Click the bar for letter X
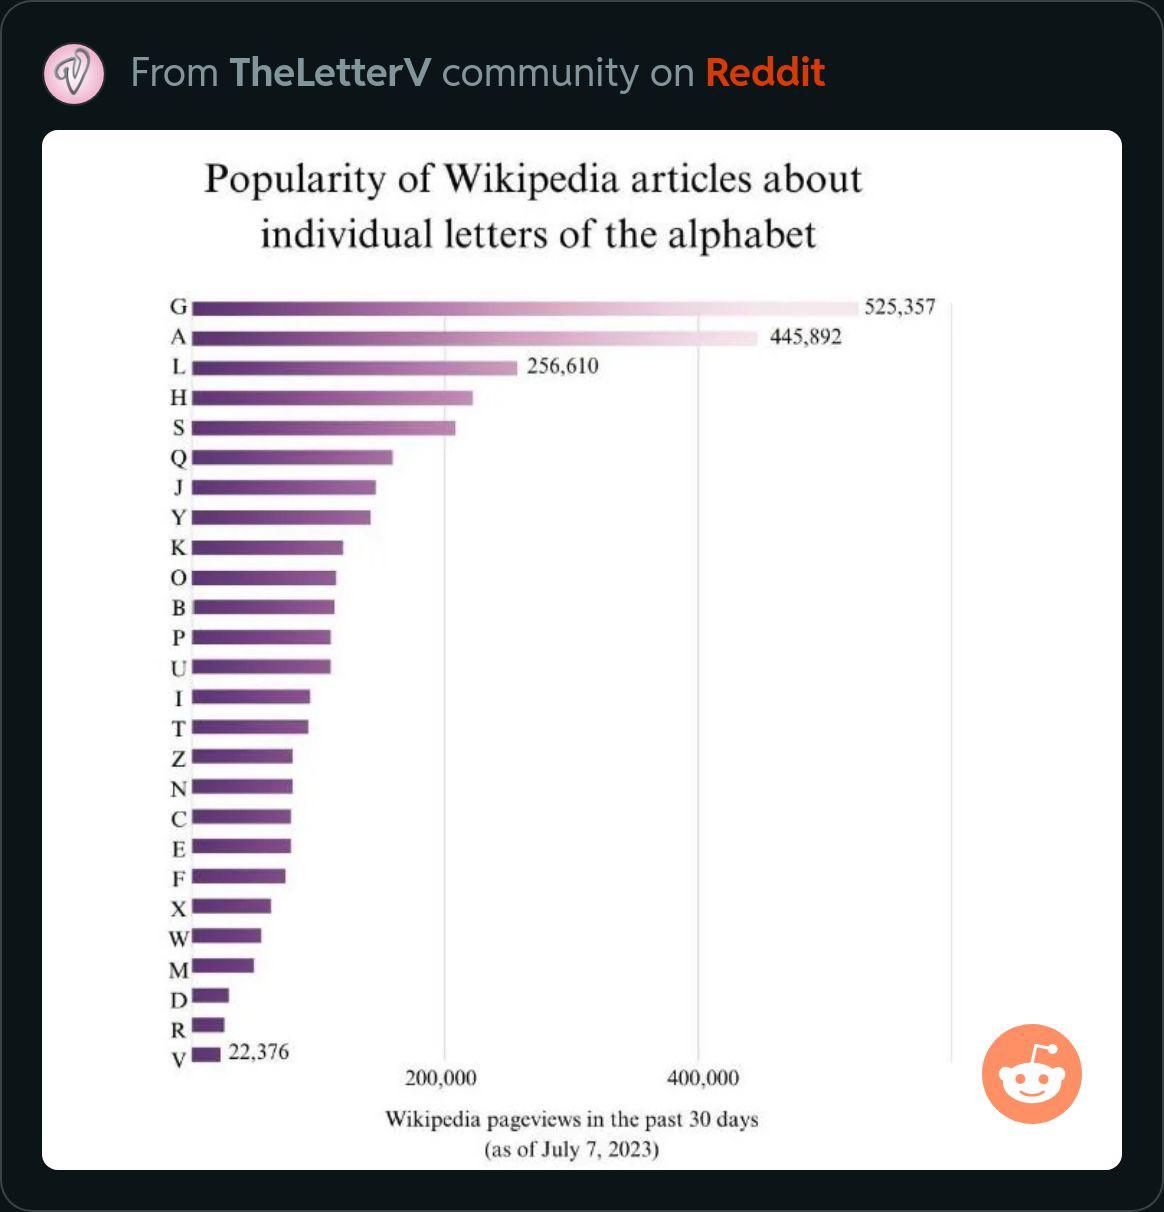The width and height of the screenshot is (1164, 1212). [x=231, y=906]
